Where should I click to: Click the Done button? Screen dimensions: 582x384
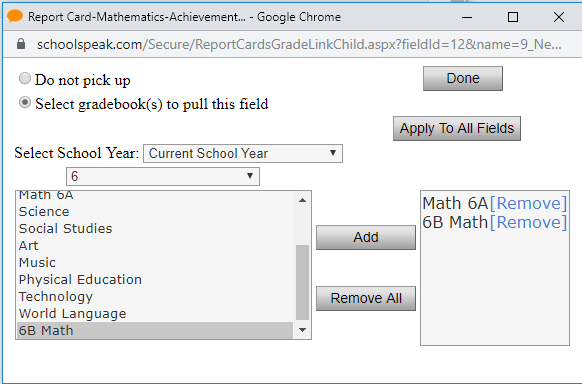click(463, 78)
